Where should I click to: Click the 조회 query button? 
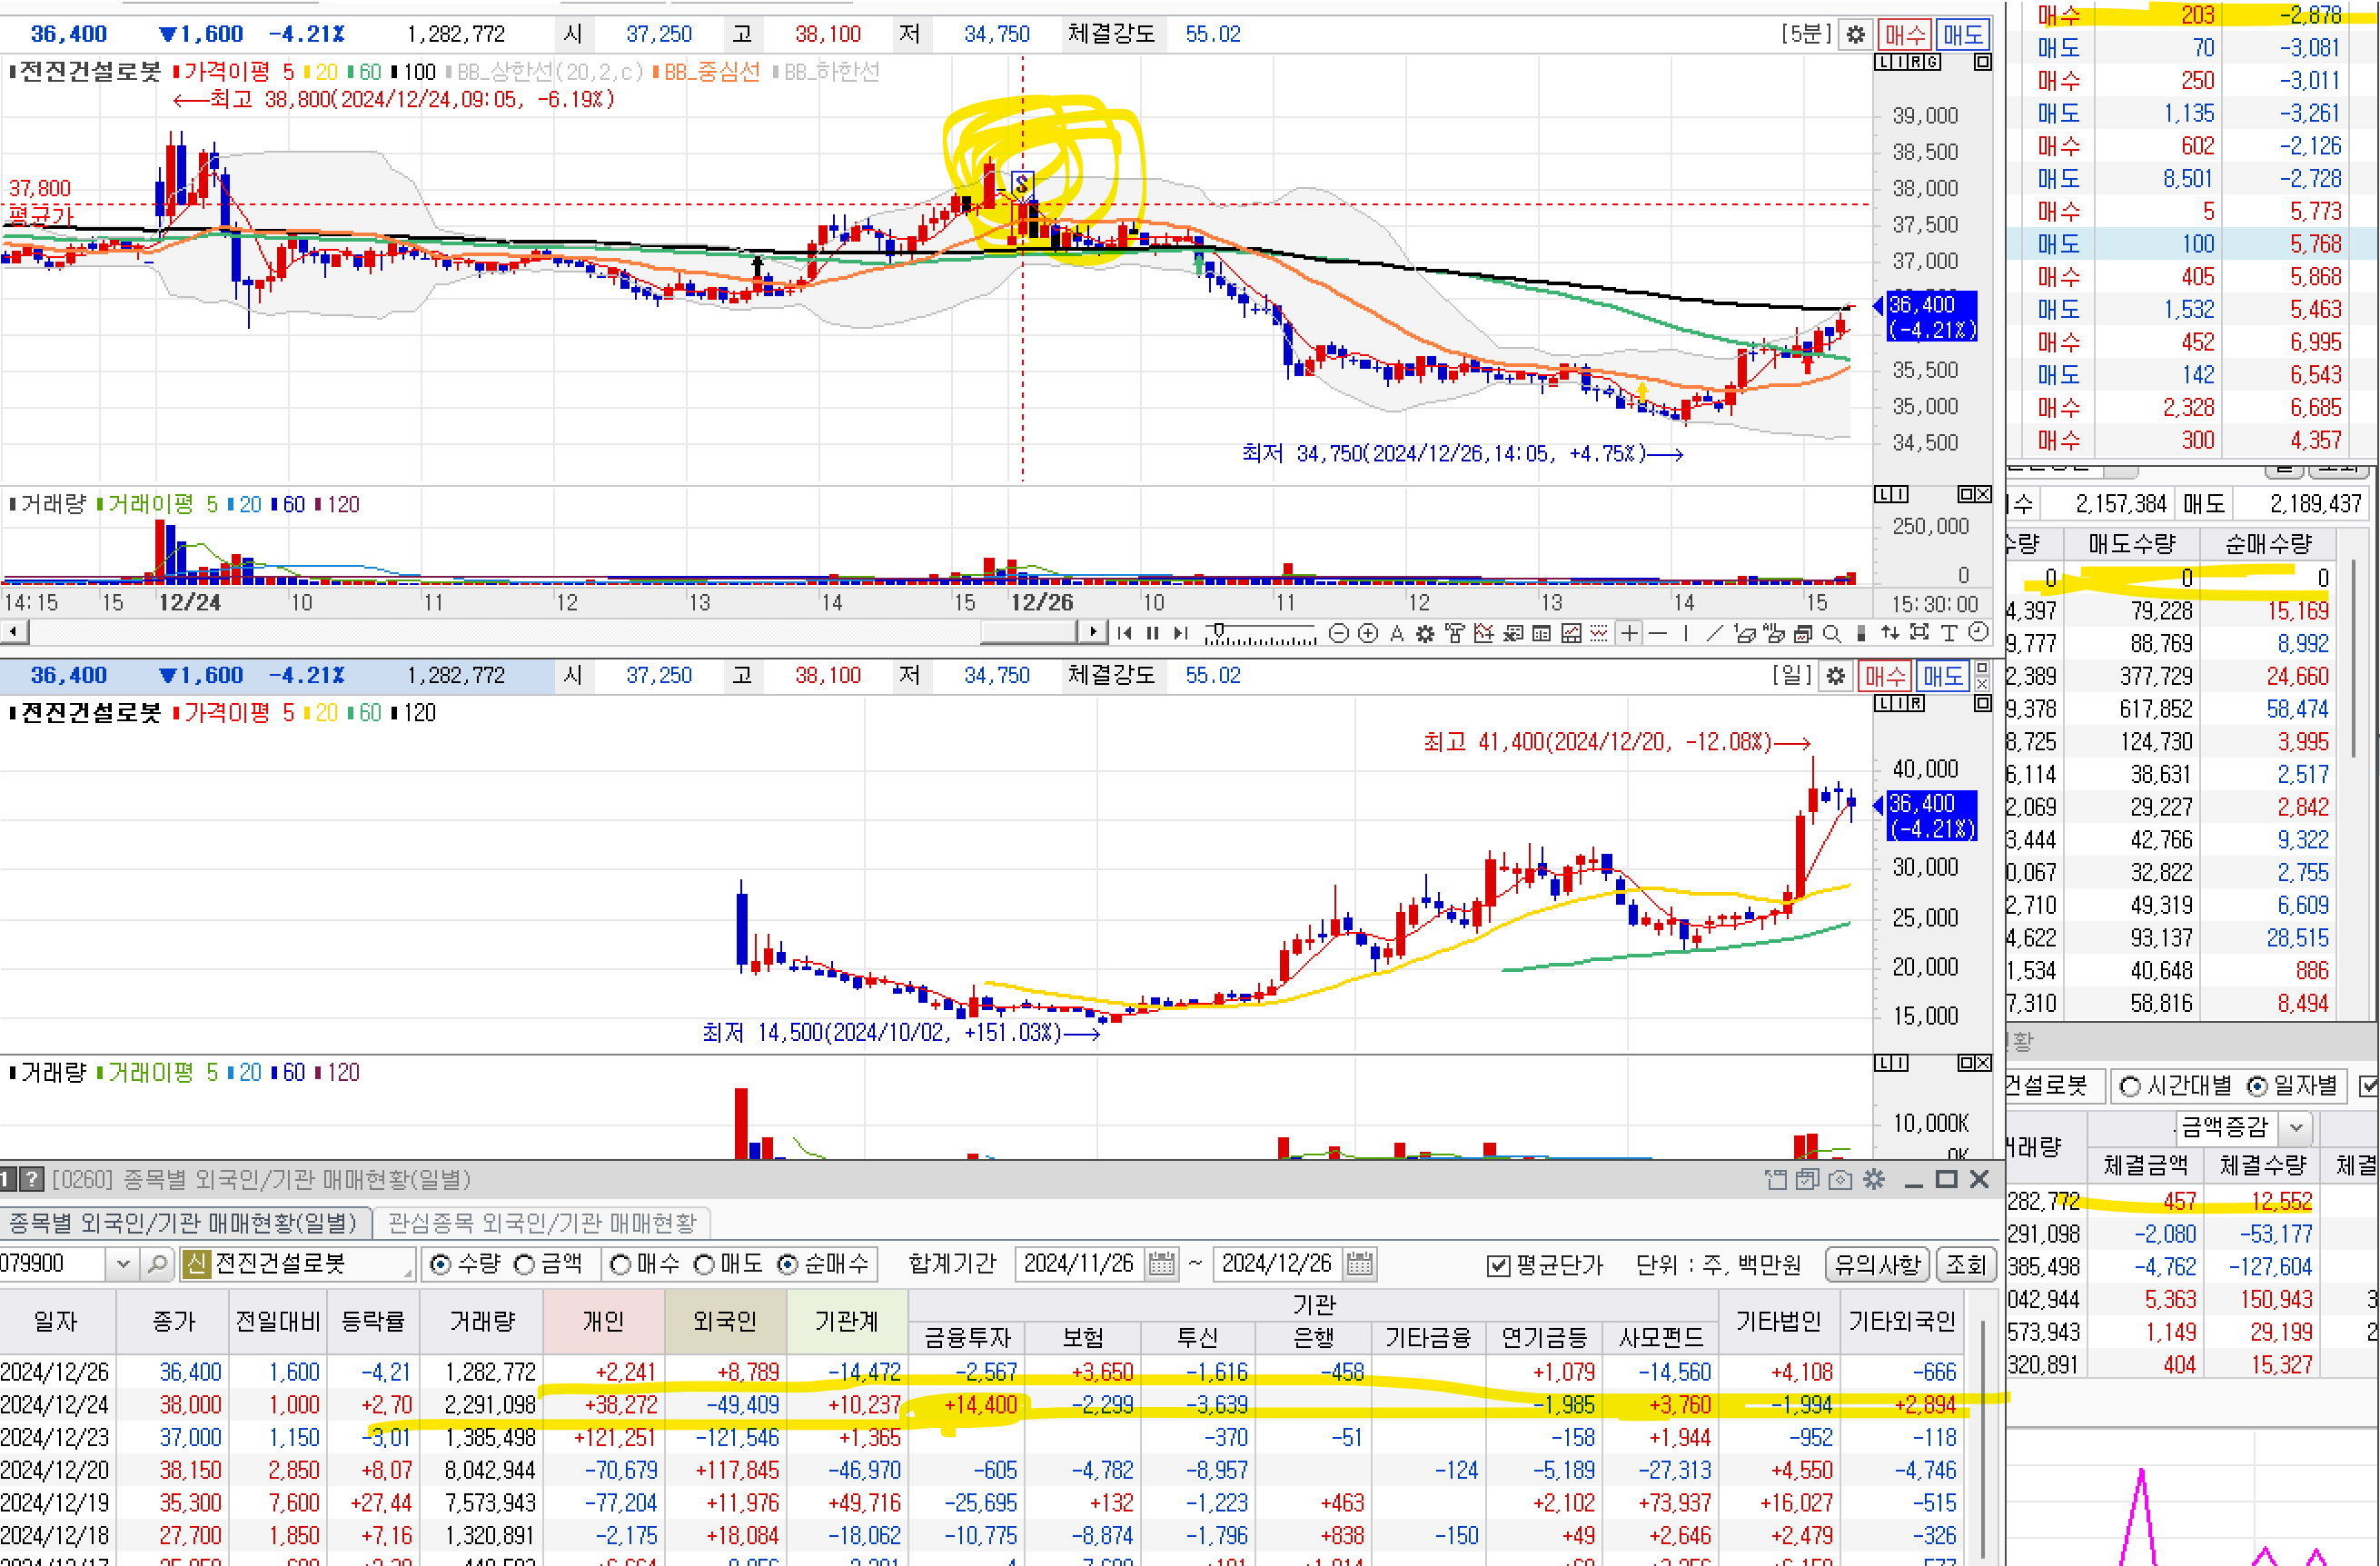(1965, 1264)
